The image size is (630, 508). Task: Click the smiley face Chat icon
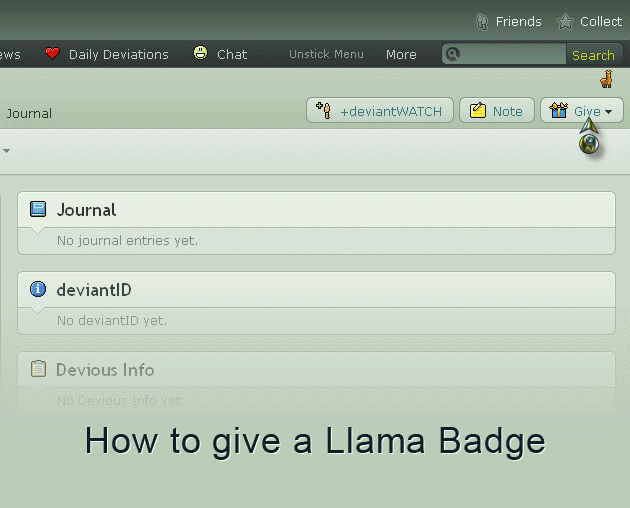201,53
